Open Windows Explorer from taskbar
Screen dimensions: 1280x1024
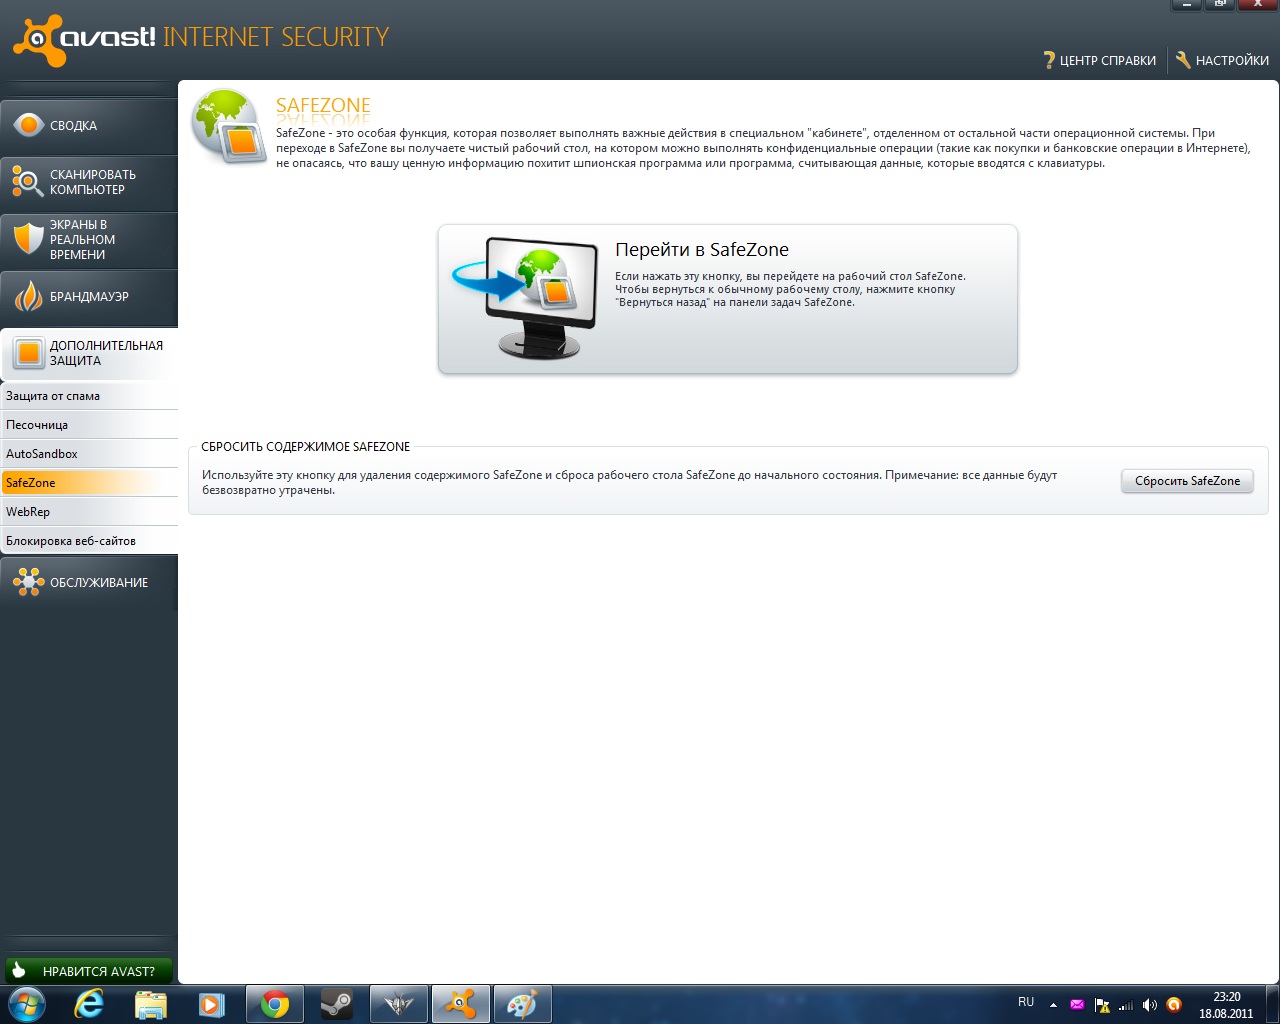point(151,1004)
